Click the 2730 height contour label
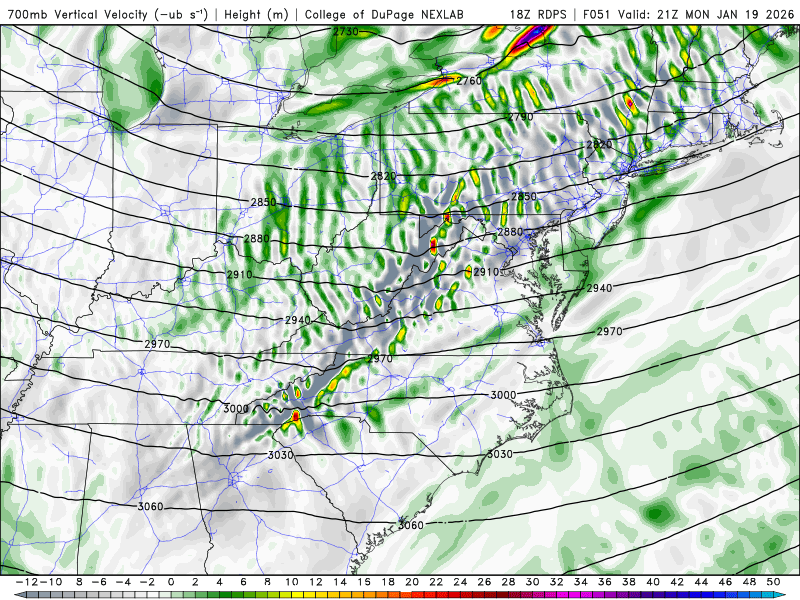800x600 pixels. (x=345, y=32)
